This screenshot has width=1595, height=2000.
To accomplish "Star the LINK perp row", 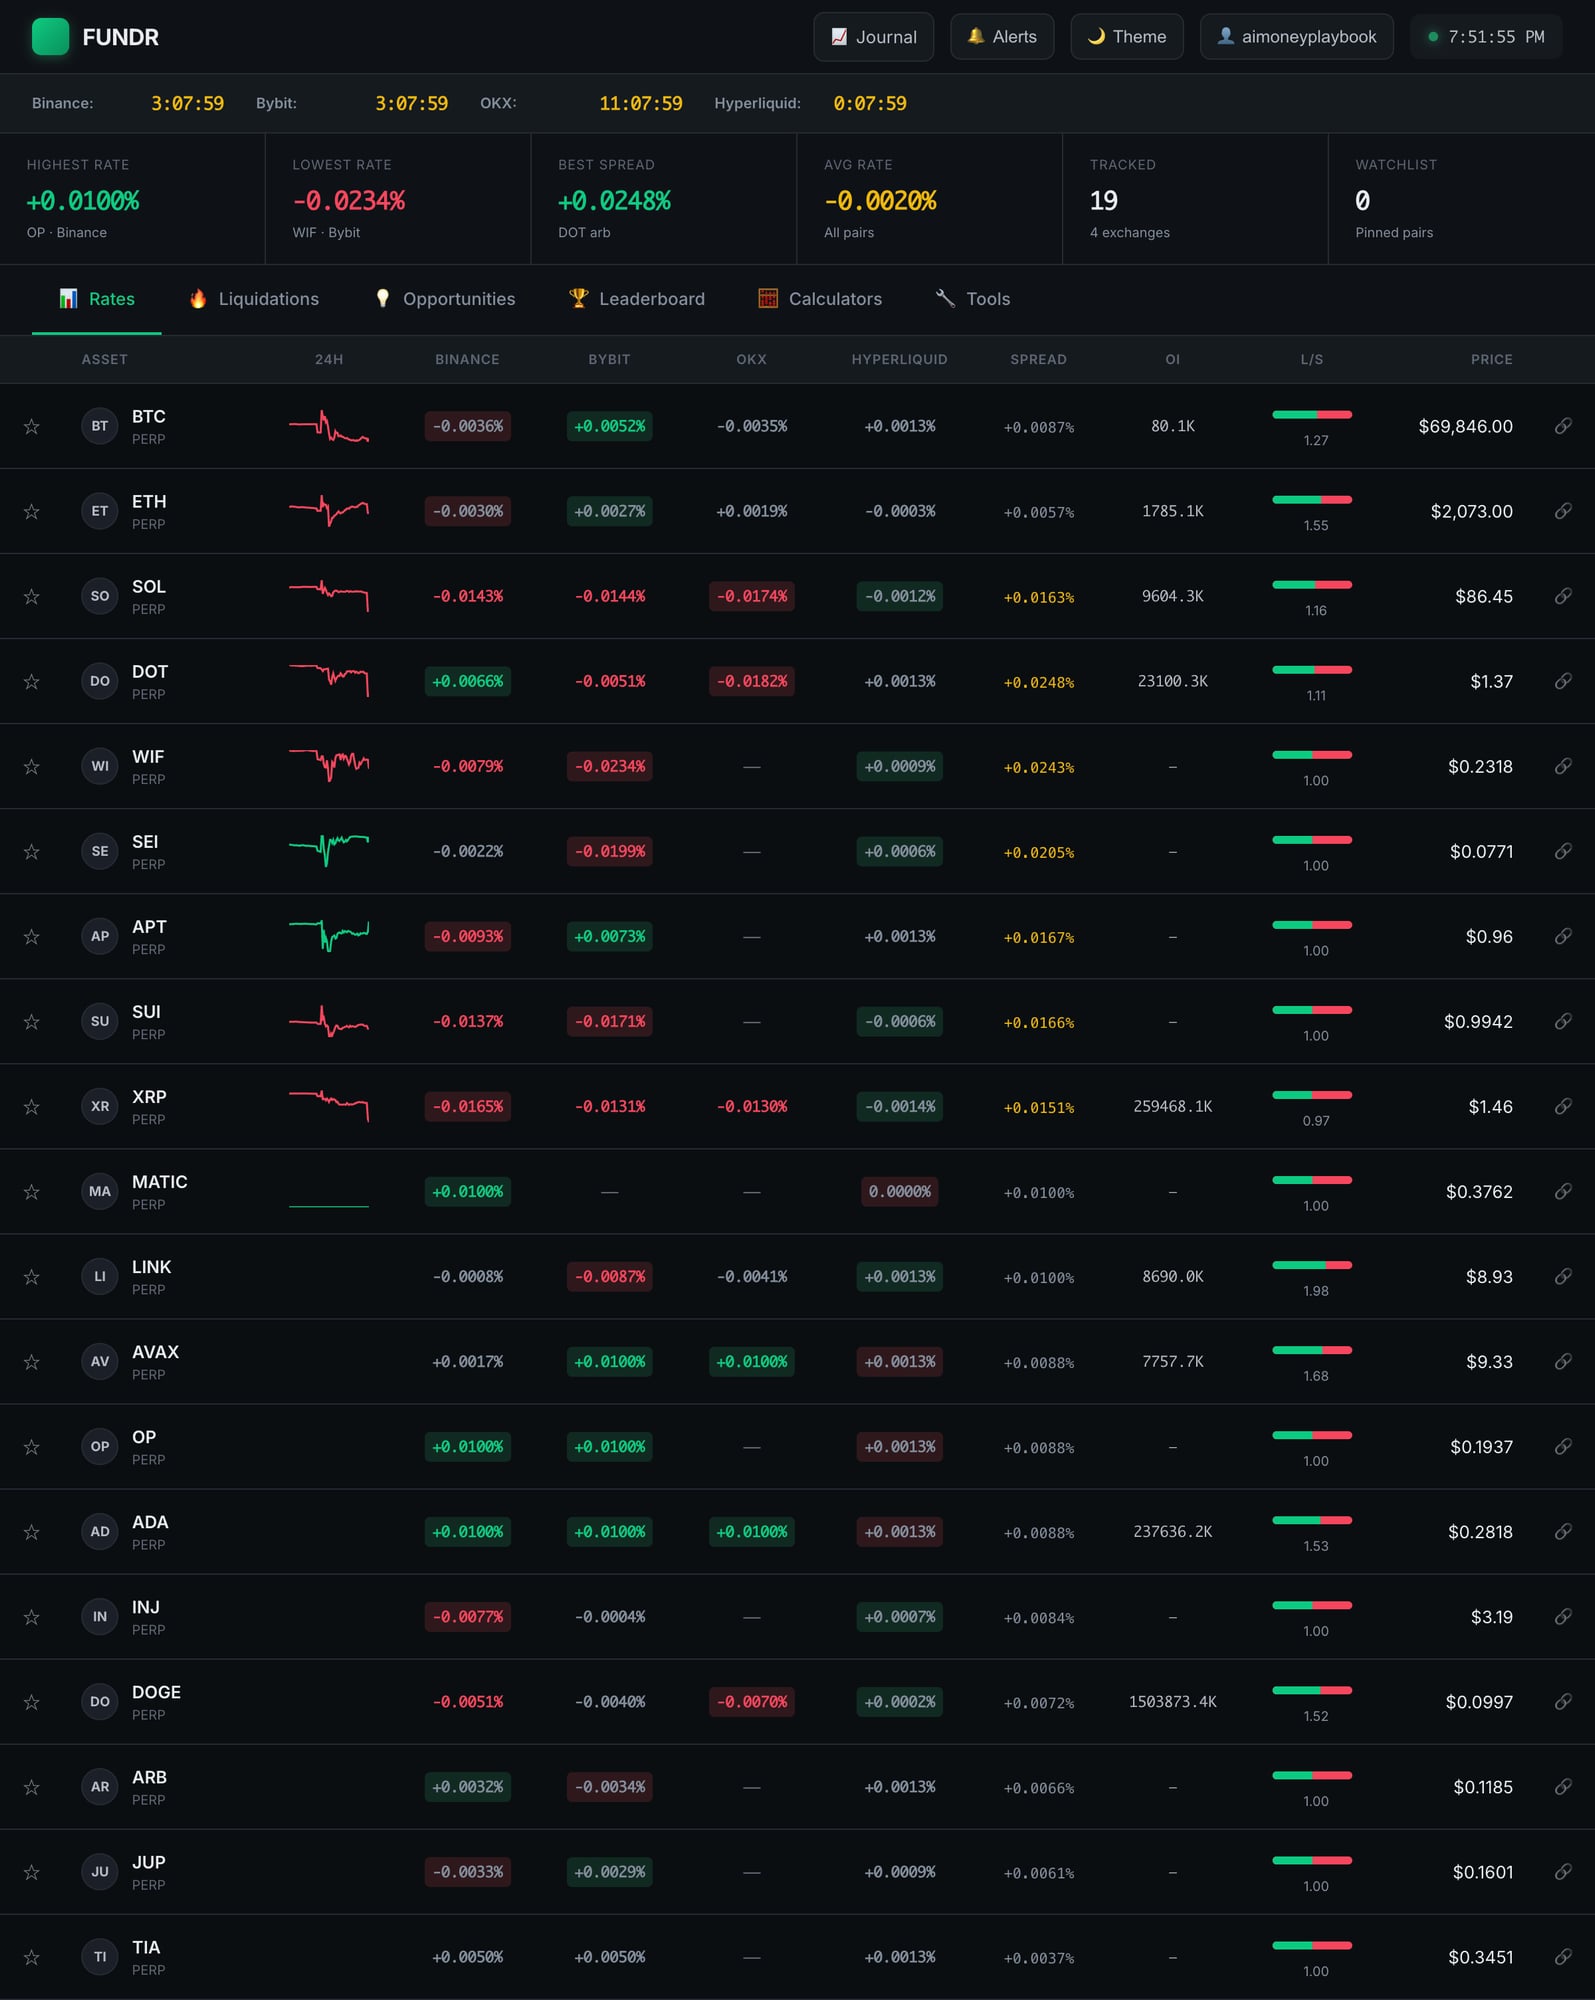I will coord(32,1277).
